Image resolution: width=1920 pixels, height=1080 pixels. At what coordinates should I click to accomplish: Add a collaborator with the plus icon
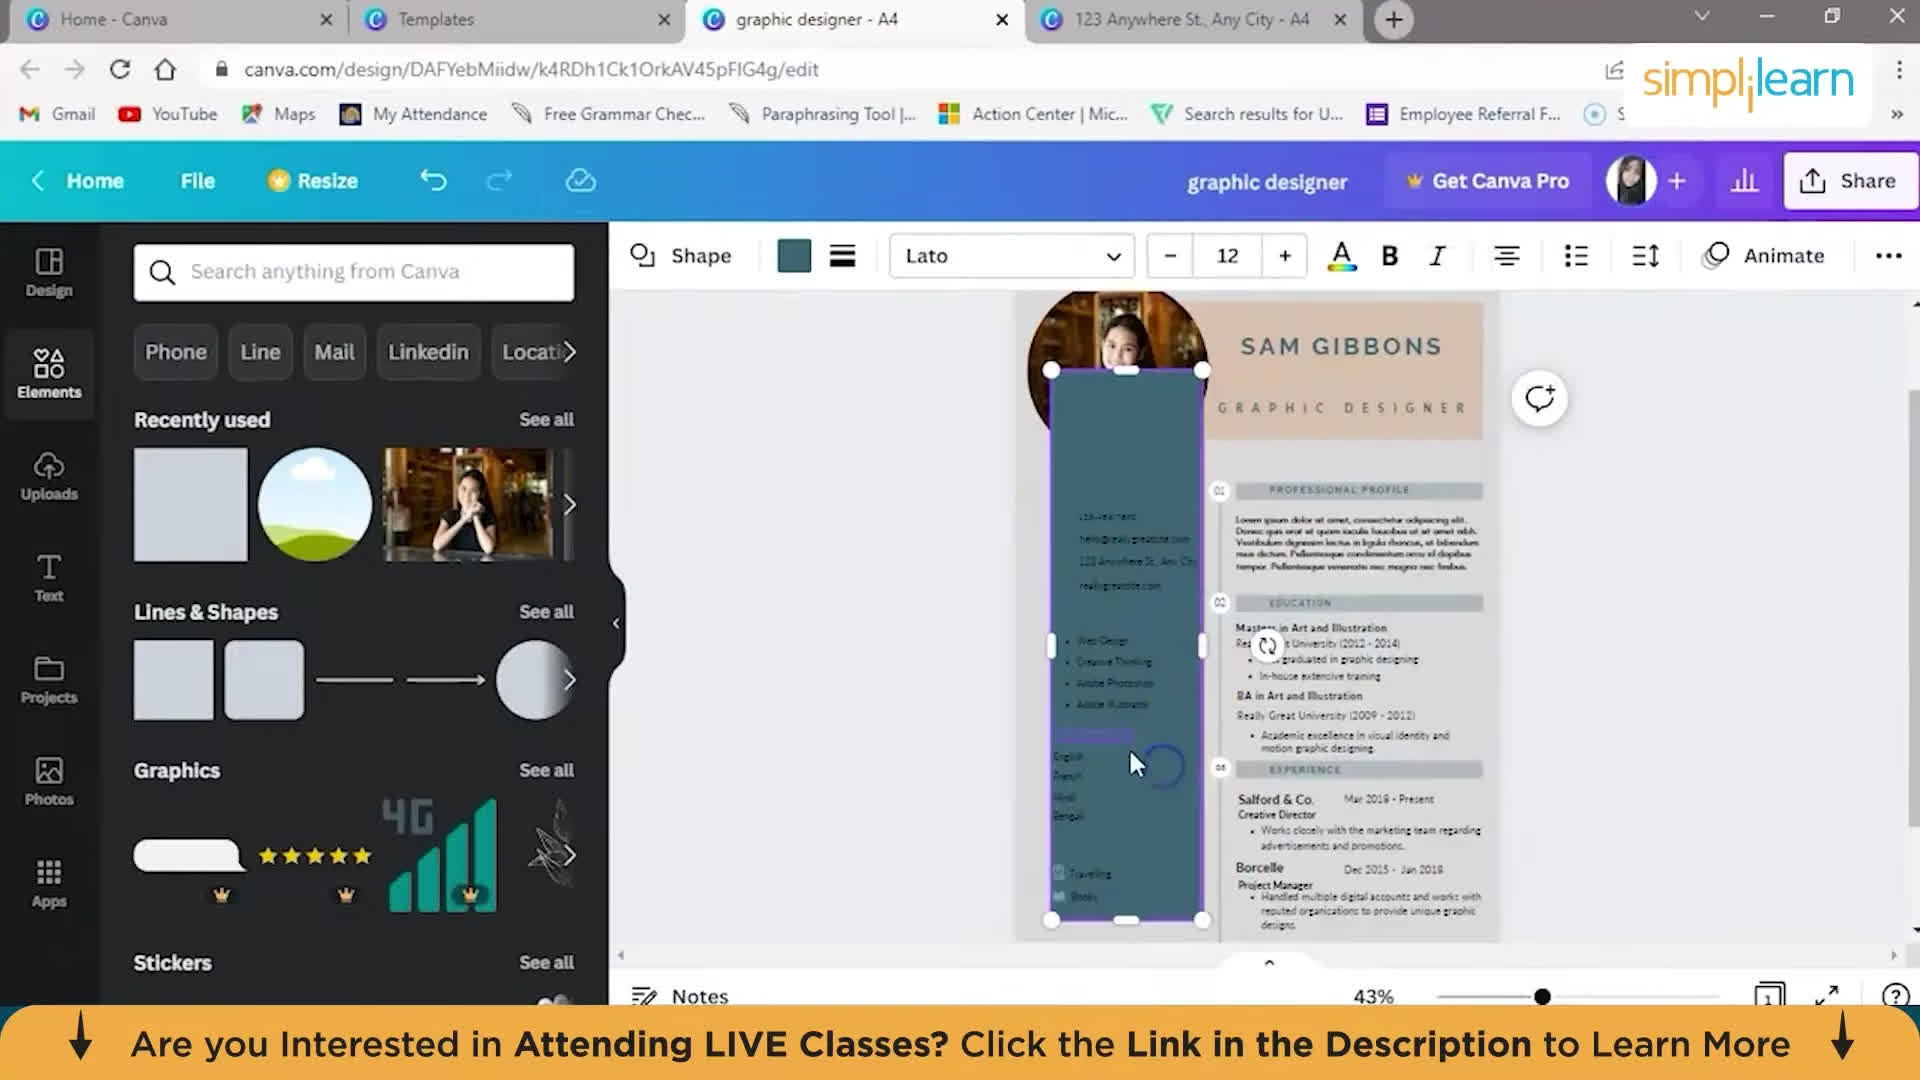[1677, 181]
